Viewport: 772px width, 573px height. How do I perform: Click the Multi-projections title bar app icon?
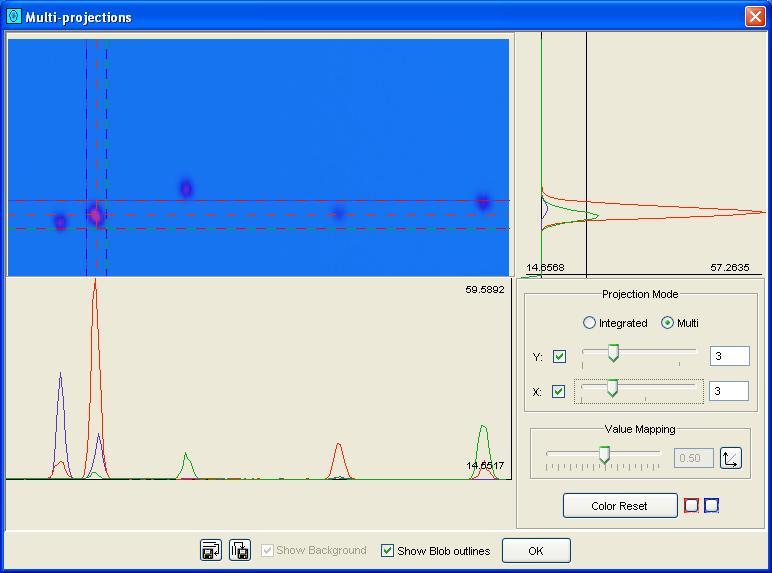click(13, 17)
